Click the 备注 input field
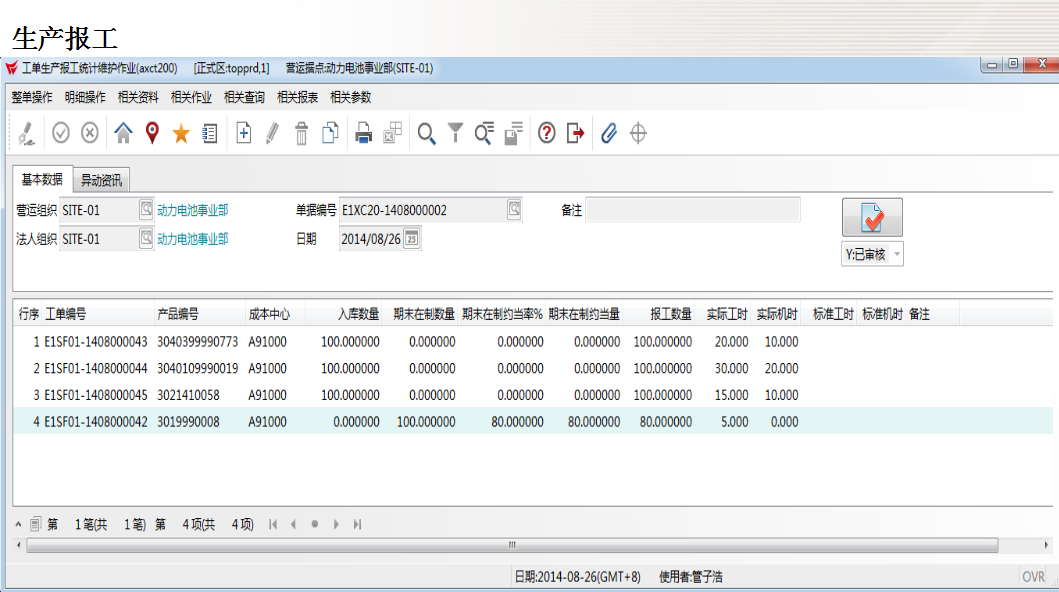The image size is (1059, 592). click(x=692, y=210)
